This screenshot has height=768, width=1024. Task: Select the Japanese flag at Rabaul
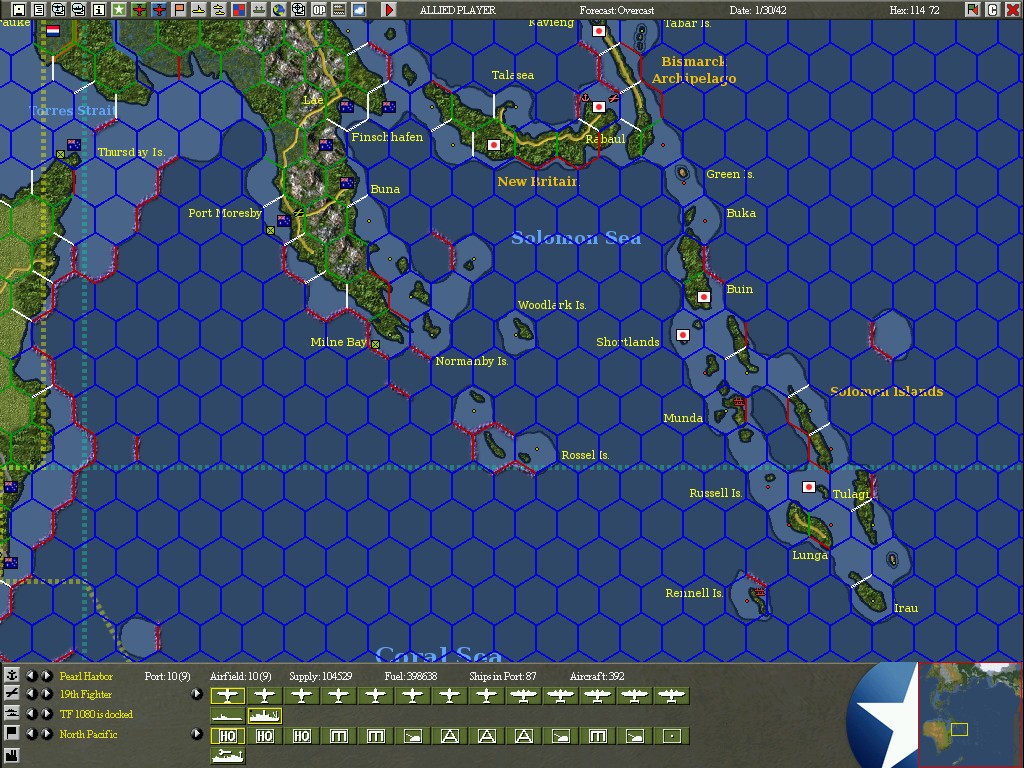point(599,106)
